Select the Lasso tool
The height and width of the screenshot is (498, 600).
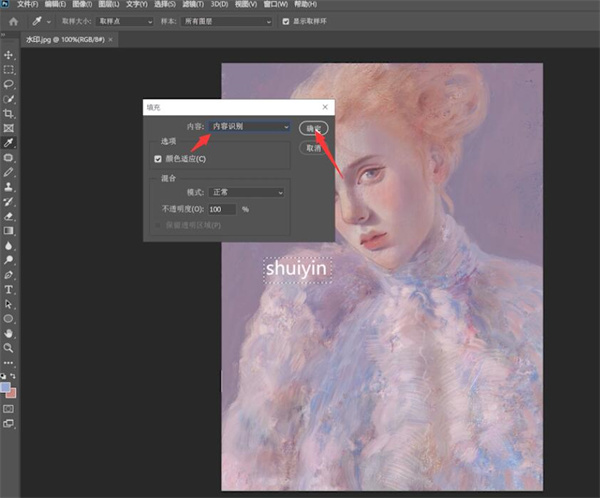(8, 84)
